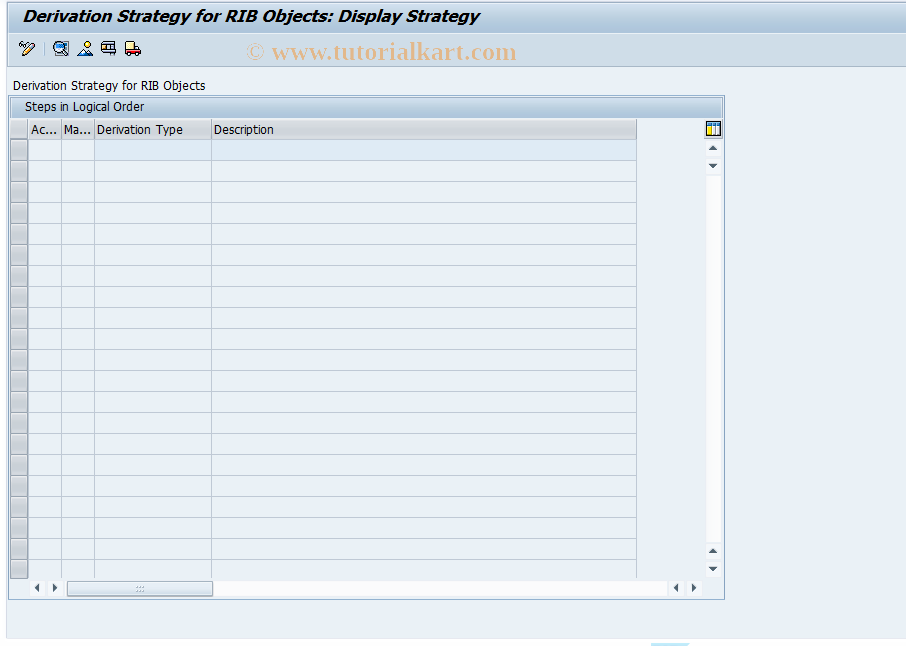The width and height of the screenshot is (906, 646).
Task: Open the detail magnifier icon in the toolbar
Action: click(61, 49)
